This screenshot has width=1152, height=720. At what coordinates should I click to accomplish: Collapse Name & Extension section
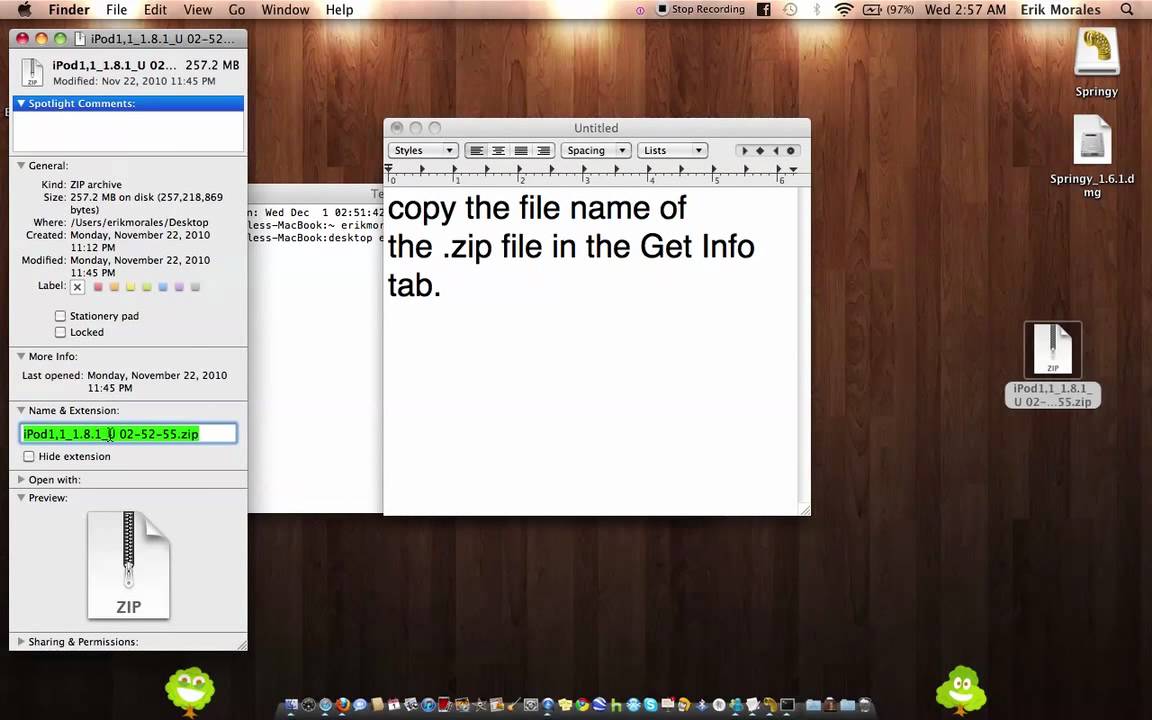click(21, 410)
